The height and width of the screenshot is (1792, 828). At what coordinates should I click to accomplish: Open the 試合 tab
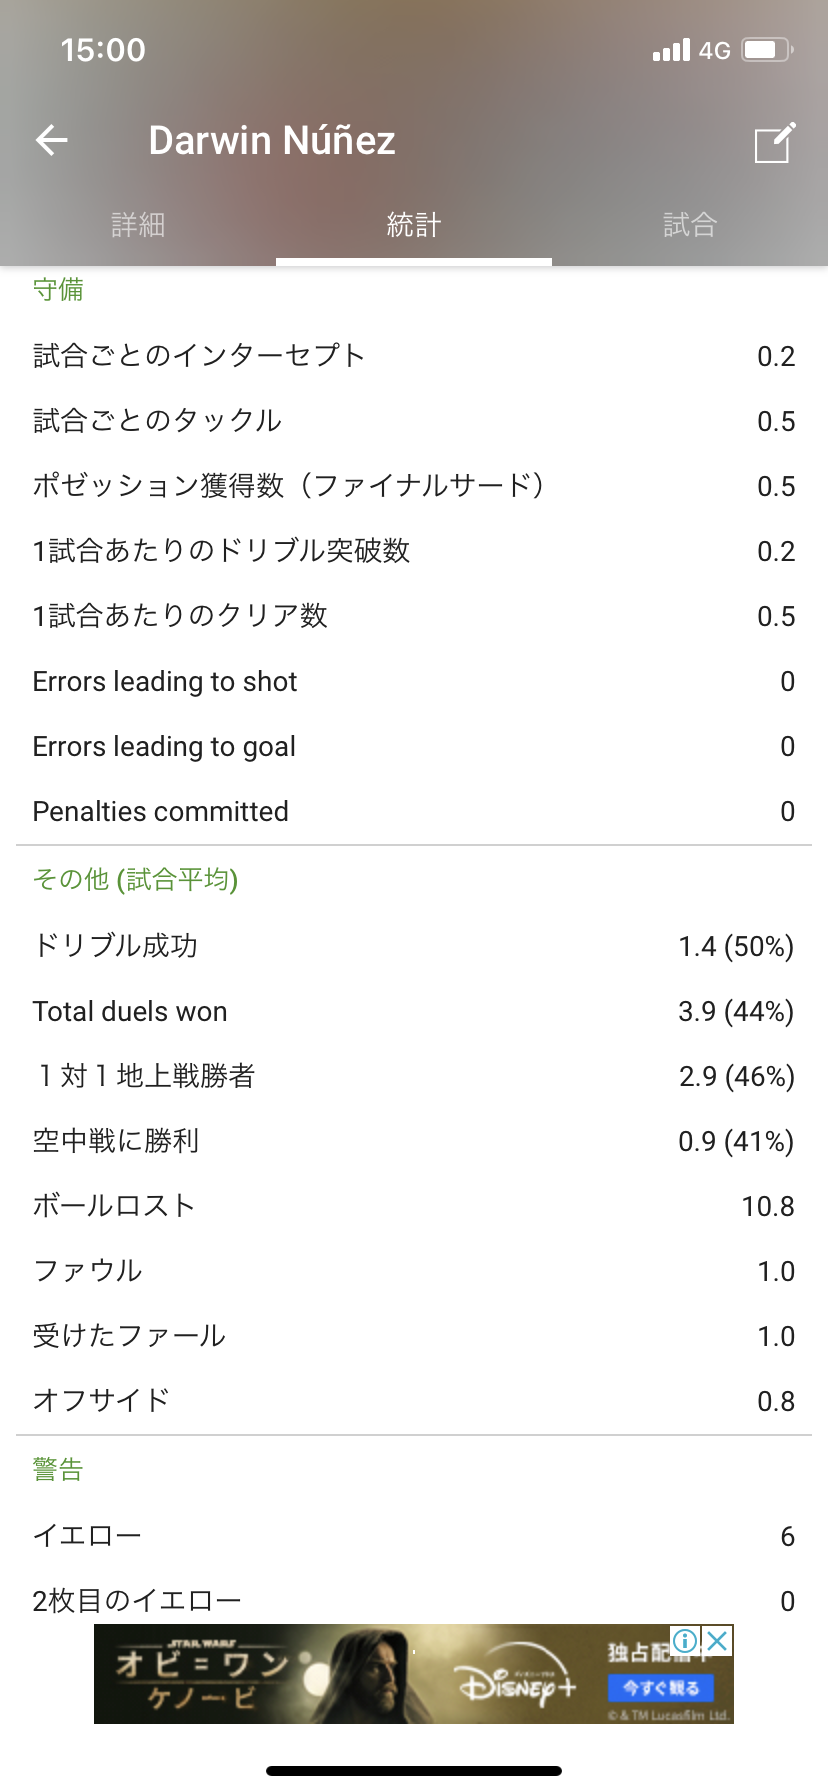coord(690,225)
